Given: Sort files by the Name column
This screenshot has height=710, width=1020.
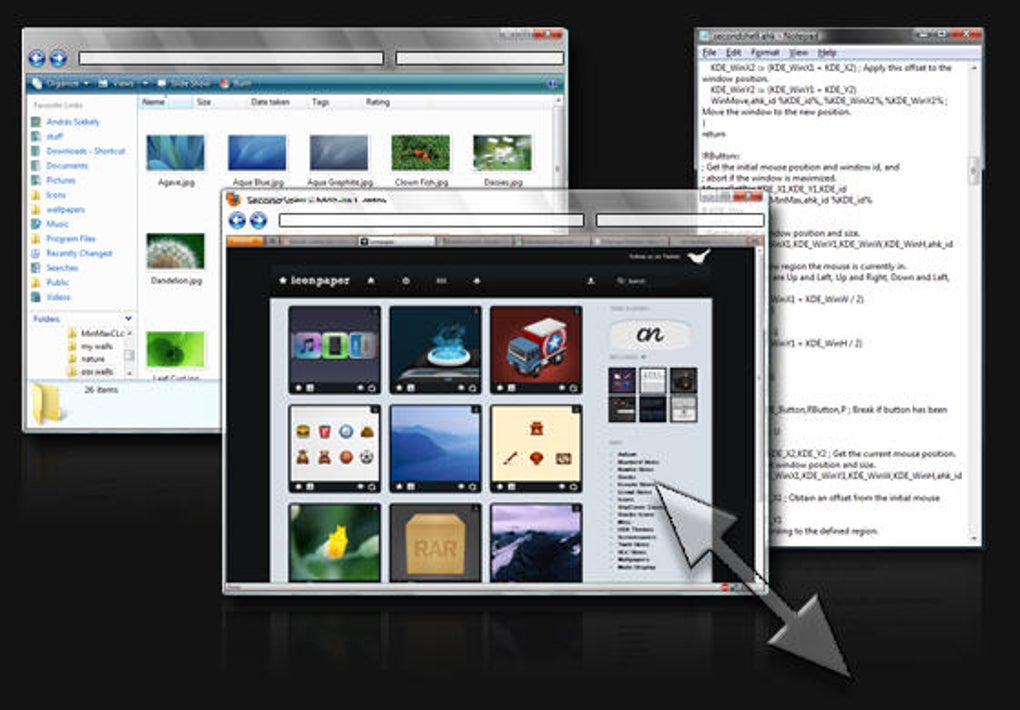Looking at the screenshot, I should pyautogui.click(x=154, y=102).
